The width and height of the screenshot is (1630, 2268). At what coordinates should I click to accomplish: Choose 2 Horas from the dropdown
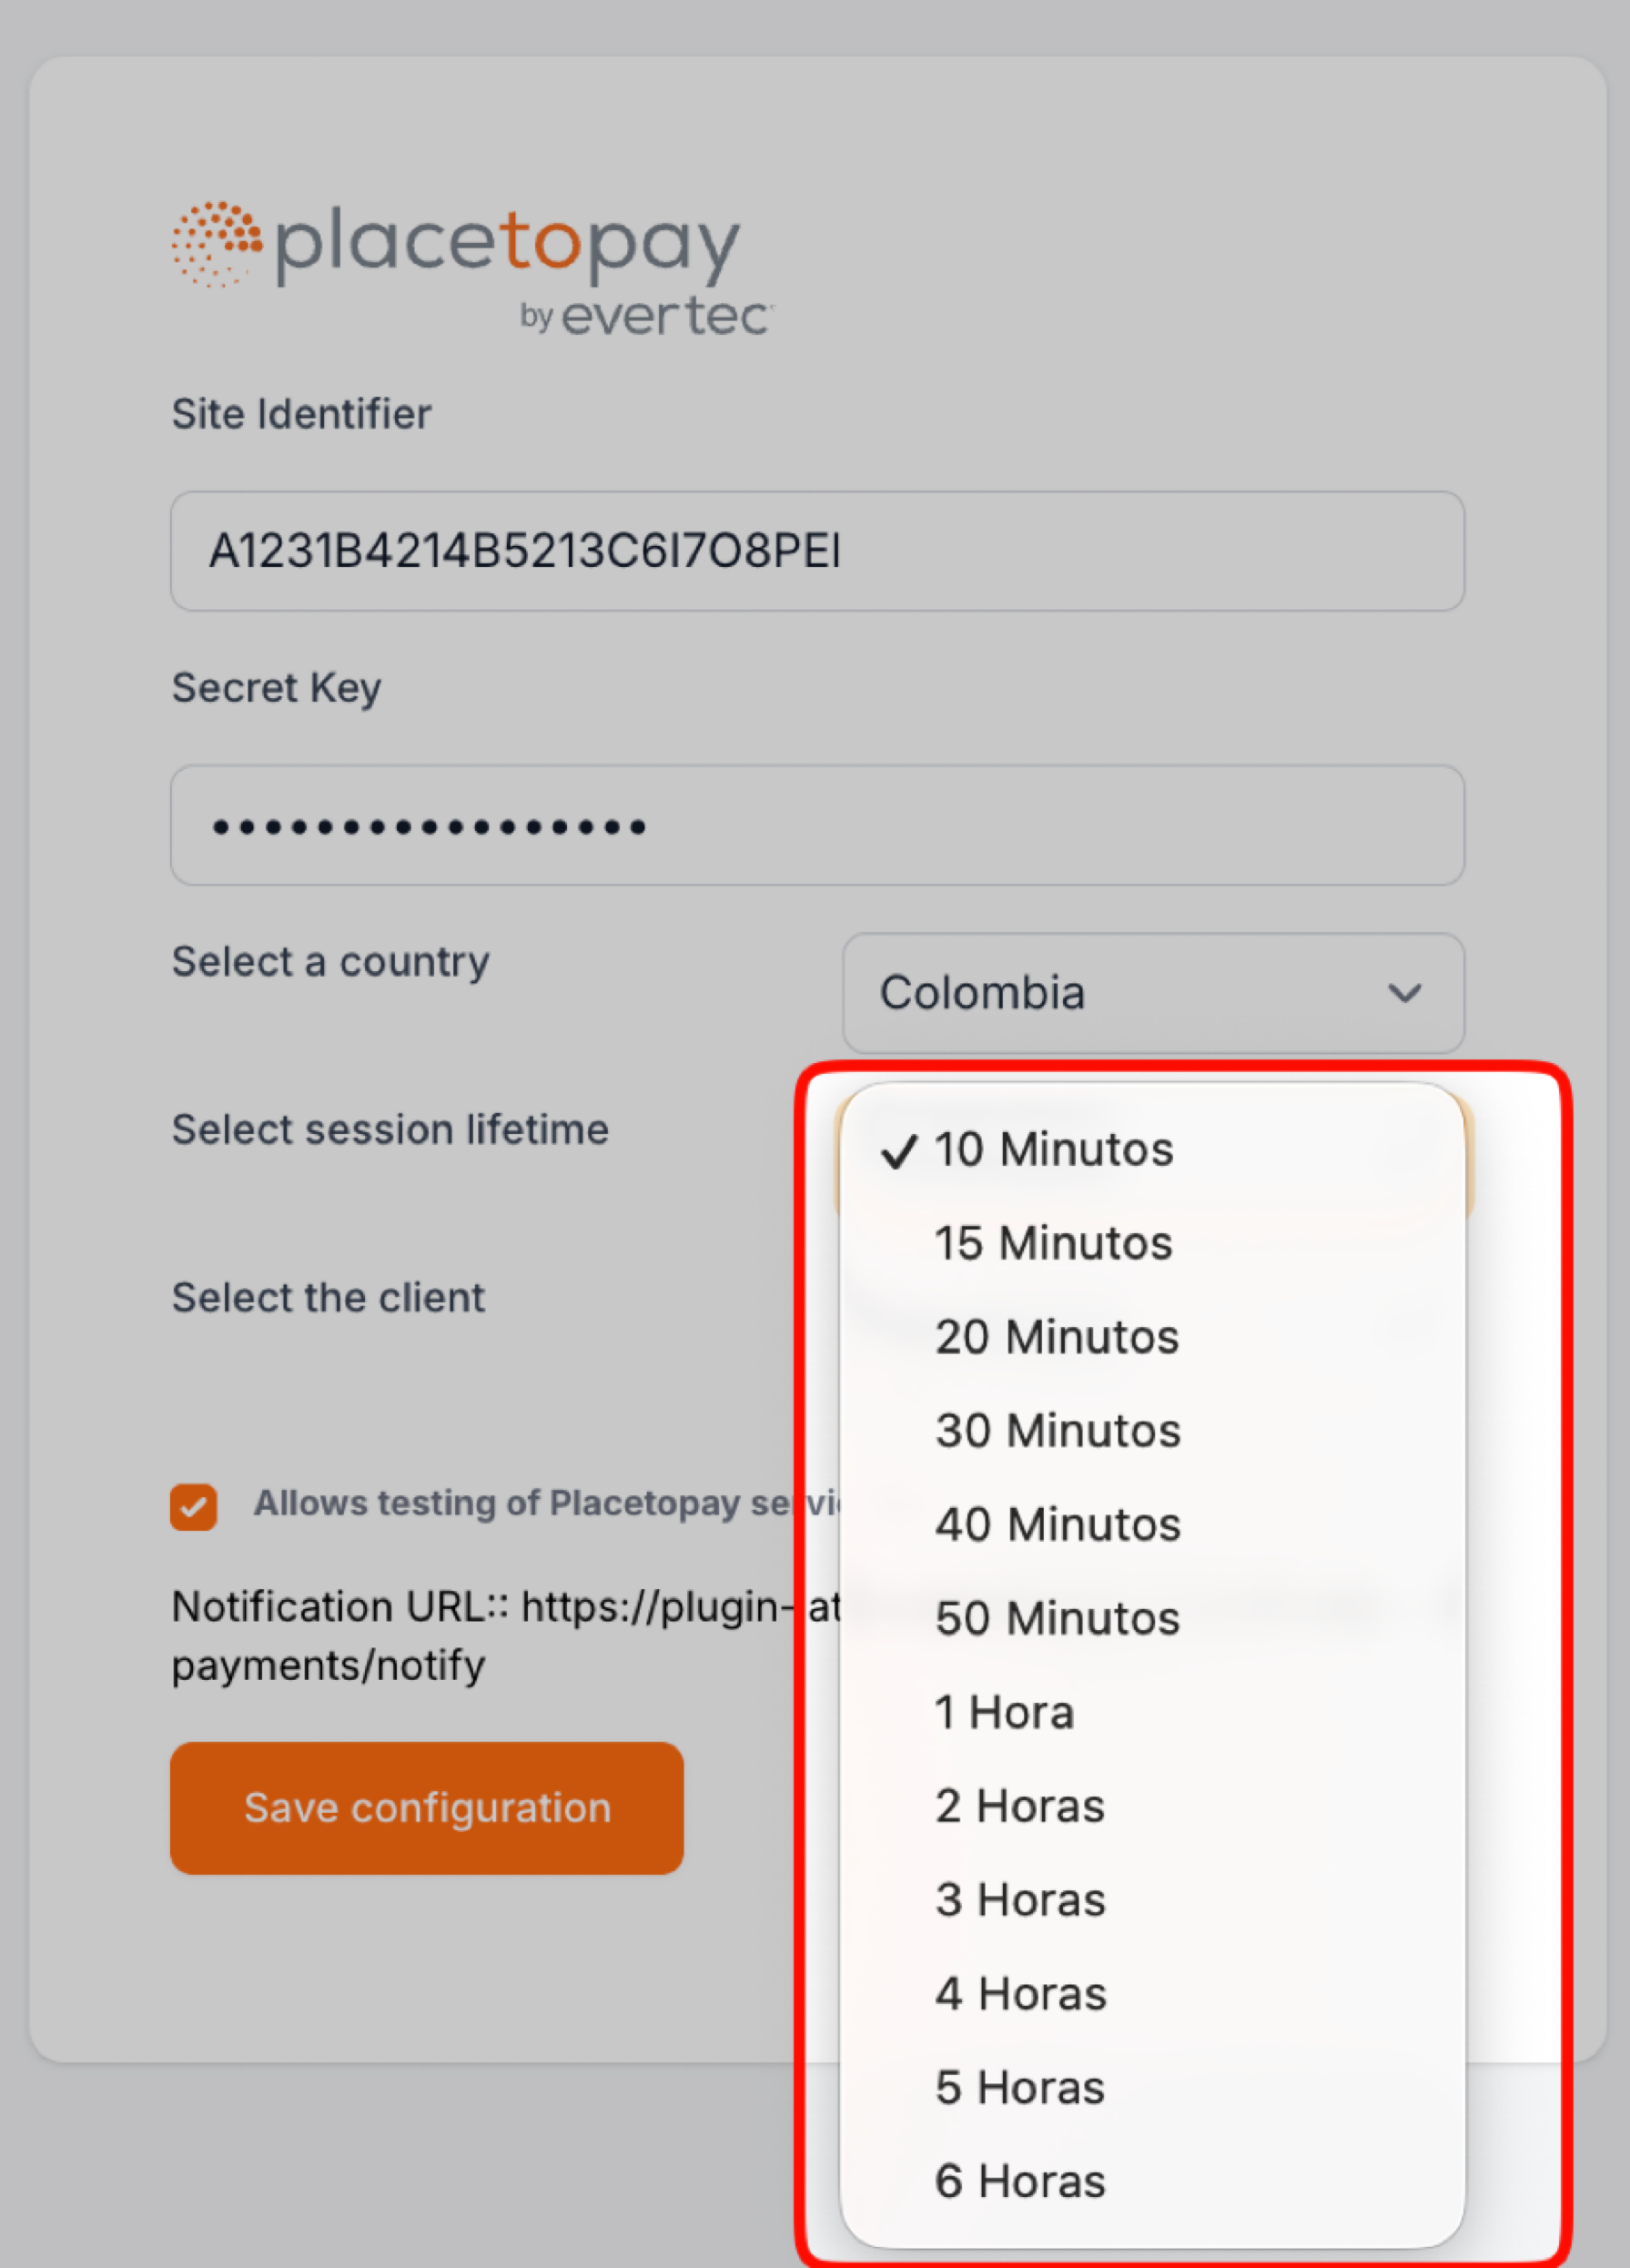point(1020,1806)
